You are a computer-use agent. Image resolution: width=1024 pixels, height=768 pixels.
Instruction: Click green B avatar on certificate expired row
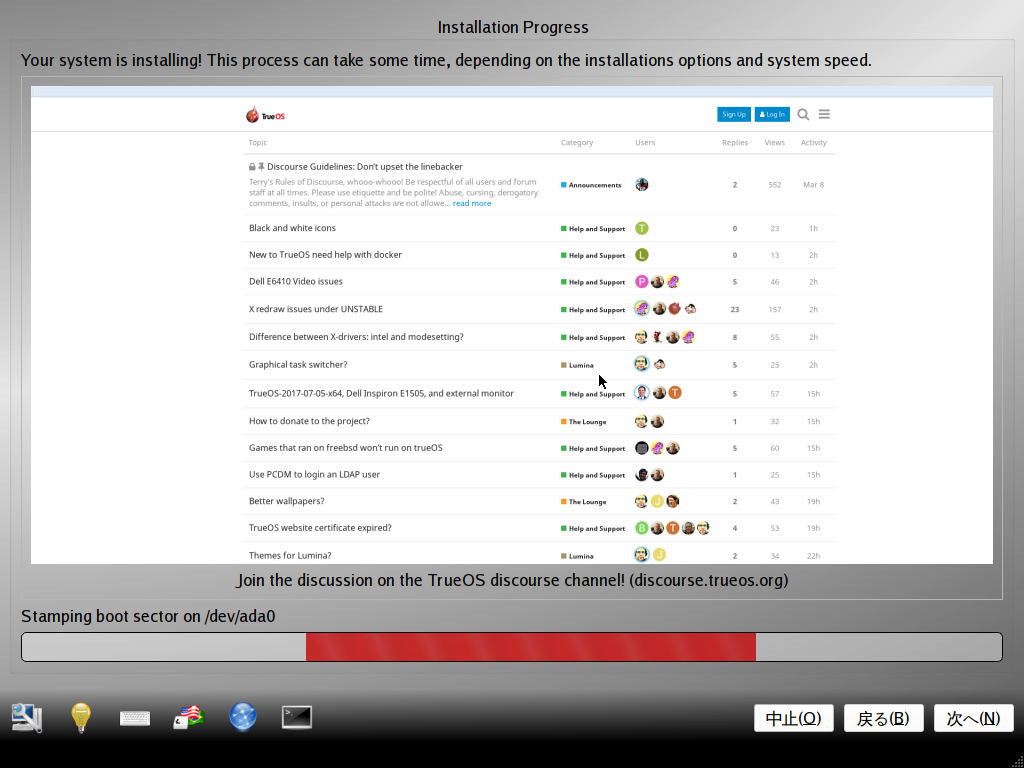(642, 528)
